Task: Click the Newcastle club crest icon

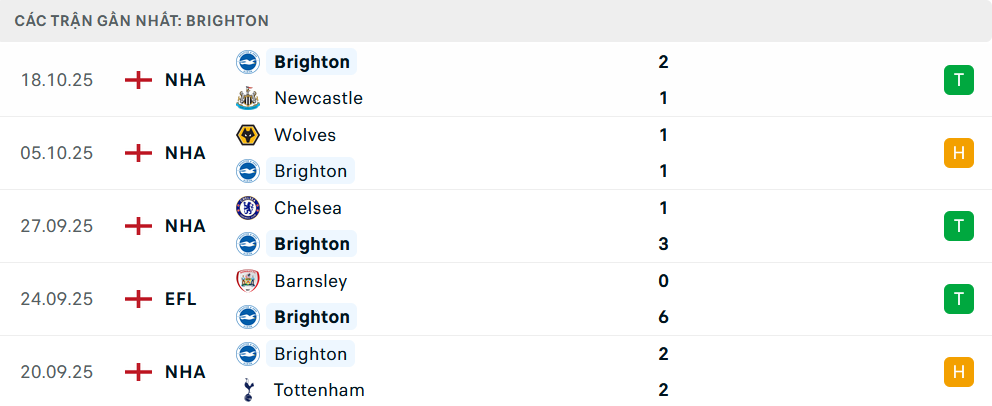Action: click(247, 98)
